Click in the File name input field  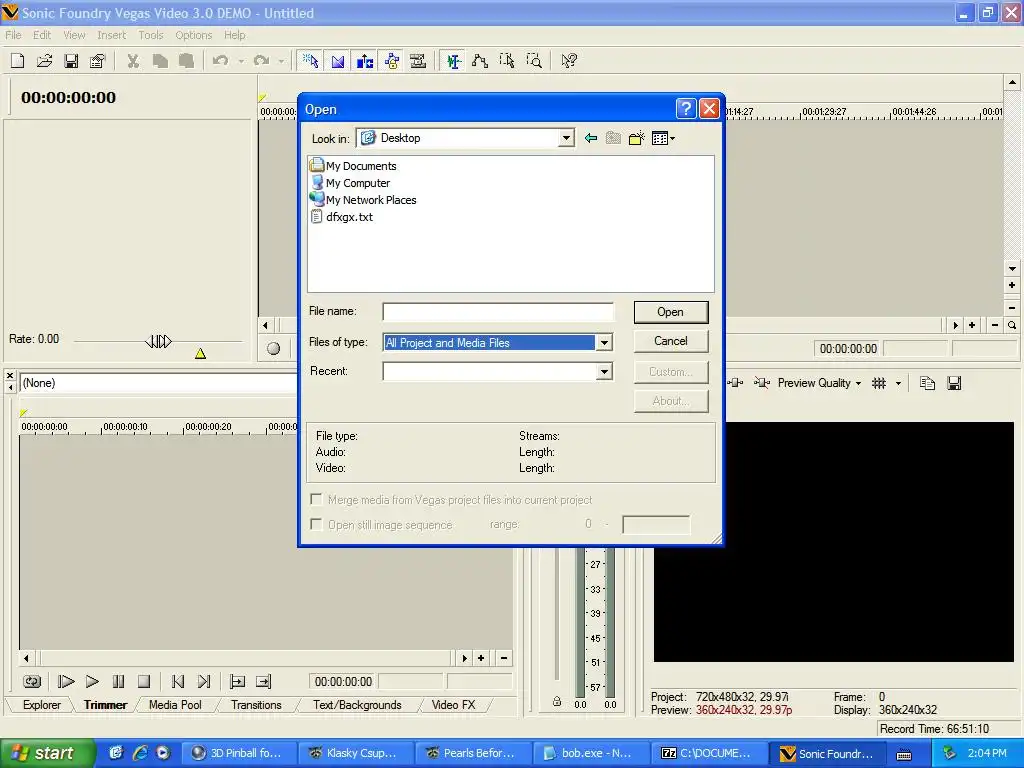click(x=498, y=312)
